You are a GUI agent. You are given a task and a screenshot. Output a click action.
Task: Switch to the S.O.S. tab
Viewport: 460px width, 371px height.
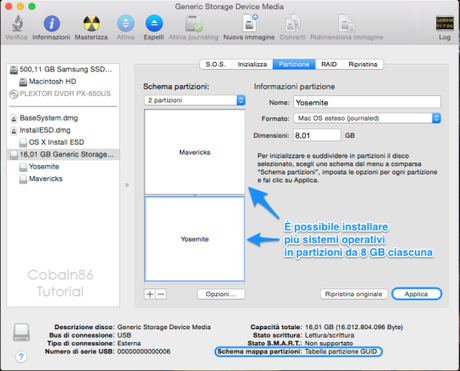click(x=216, y=64)
